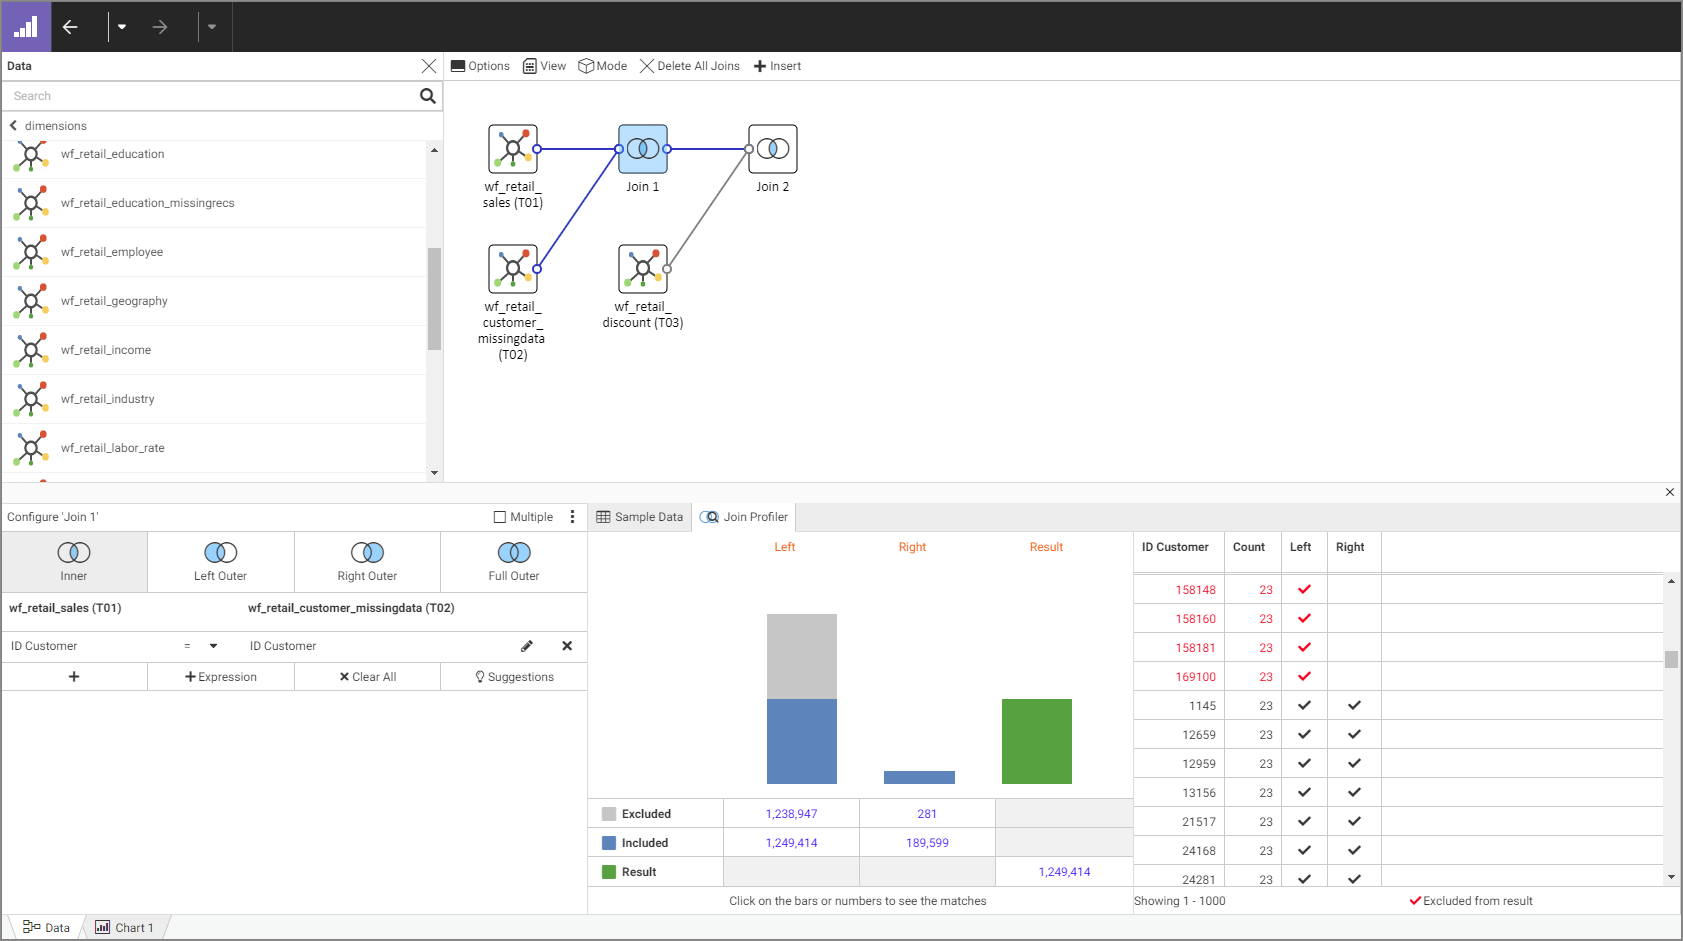Image resolution: width=1683 pixels, height=941 pixels.
Task: Open the wf_retail_geography dimension
Action: point(114,300)
